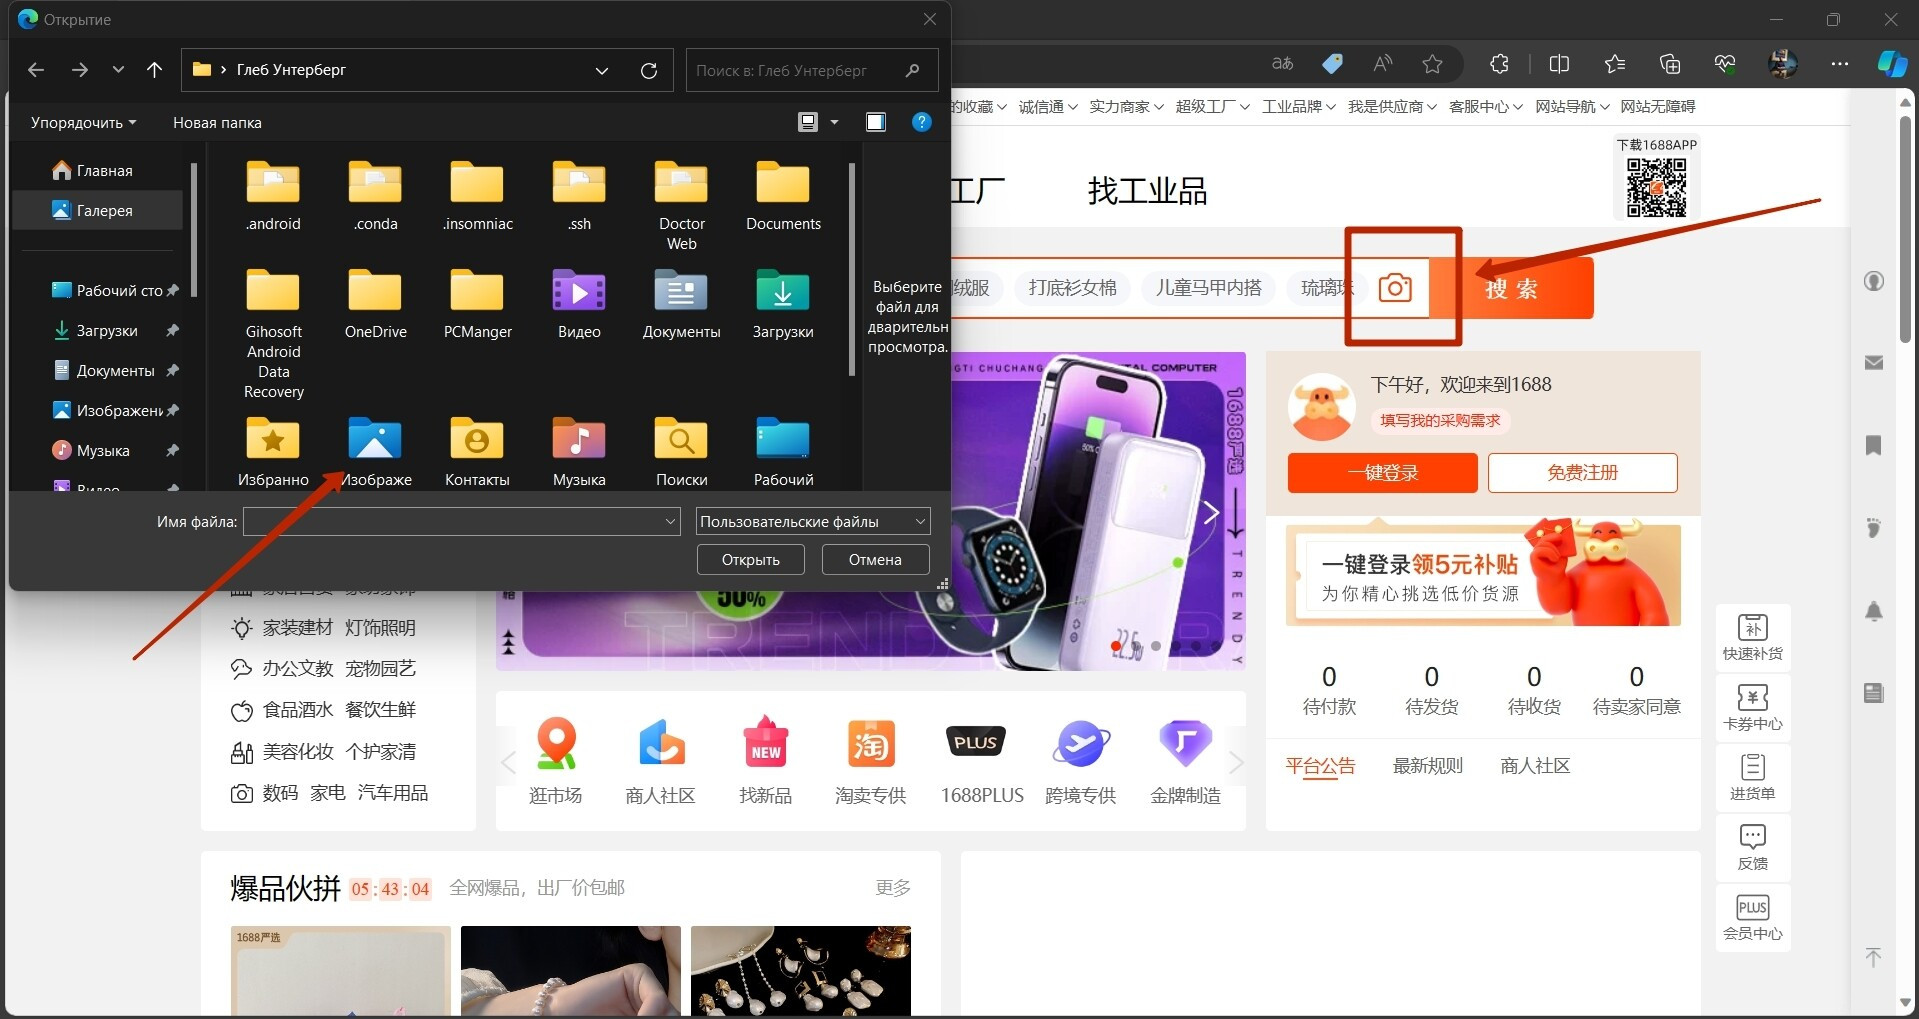The width and height of the screenshot is (1919, 1019).
Task: Click the 反馈 feedback sidebar widget
Action: (x=1752, y=847)
